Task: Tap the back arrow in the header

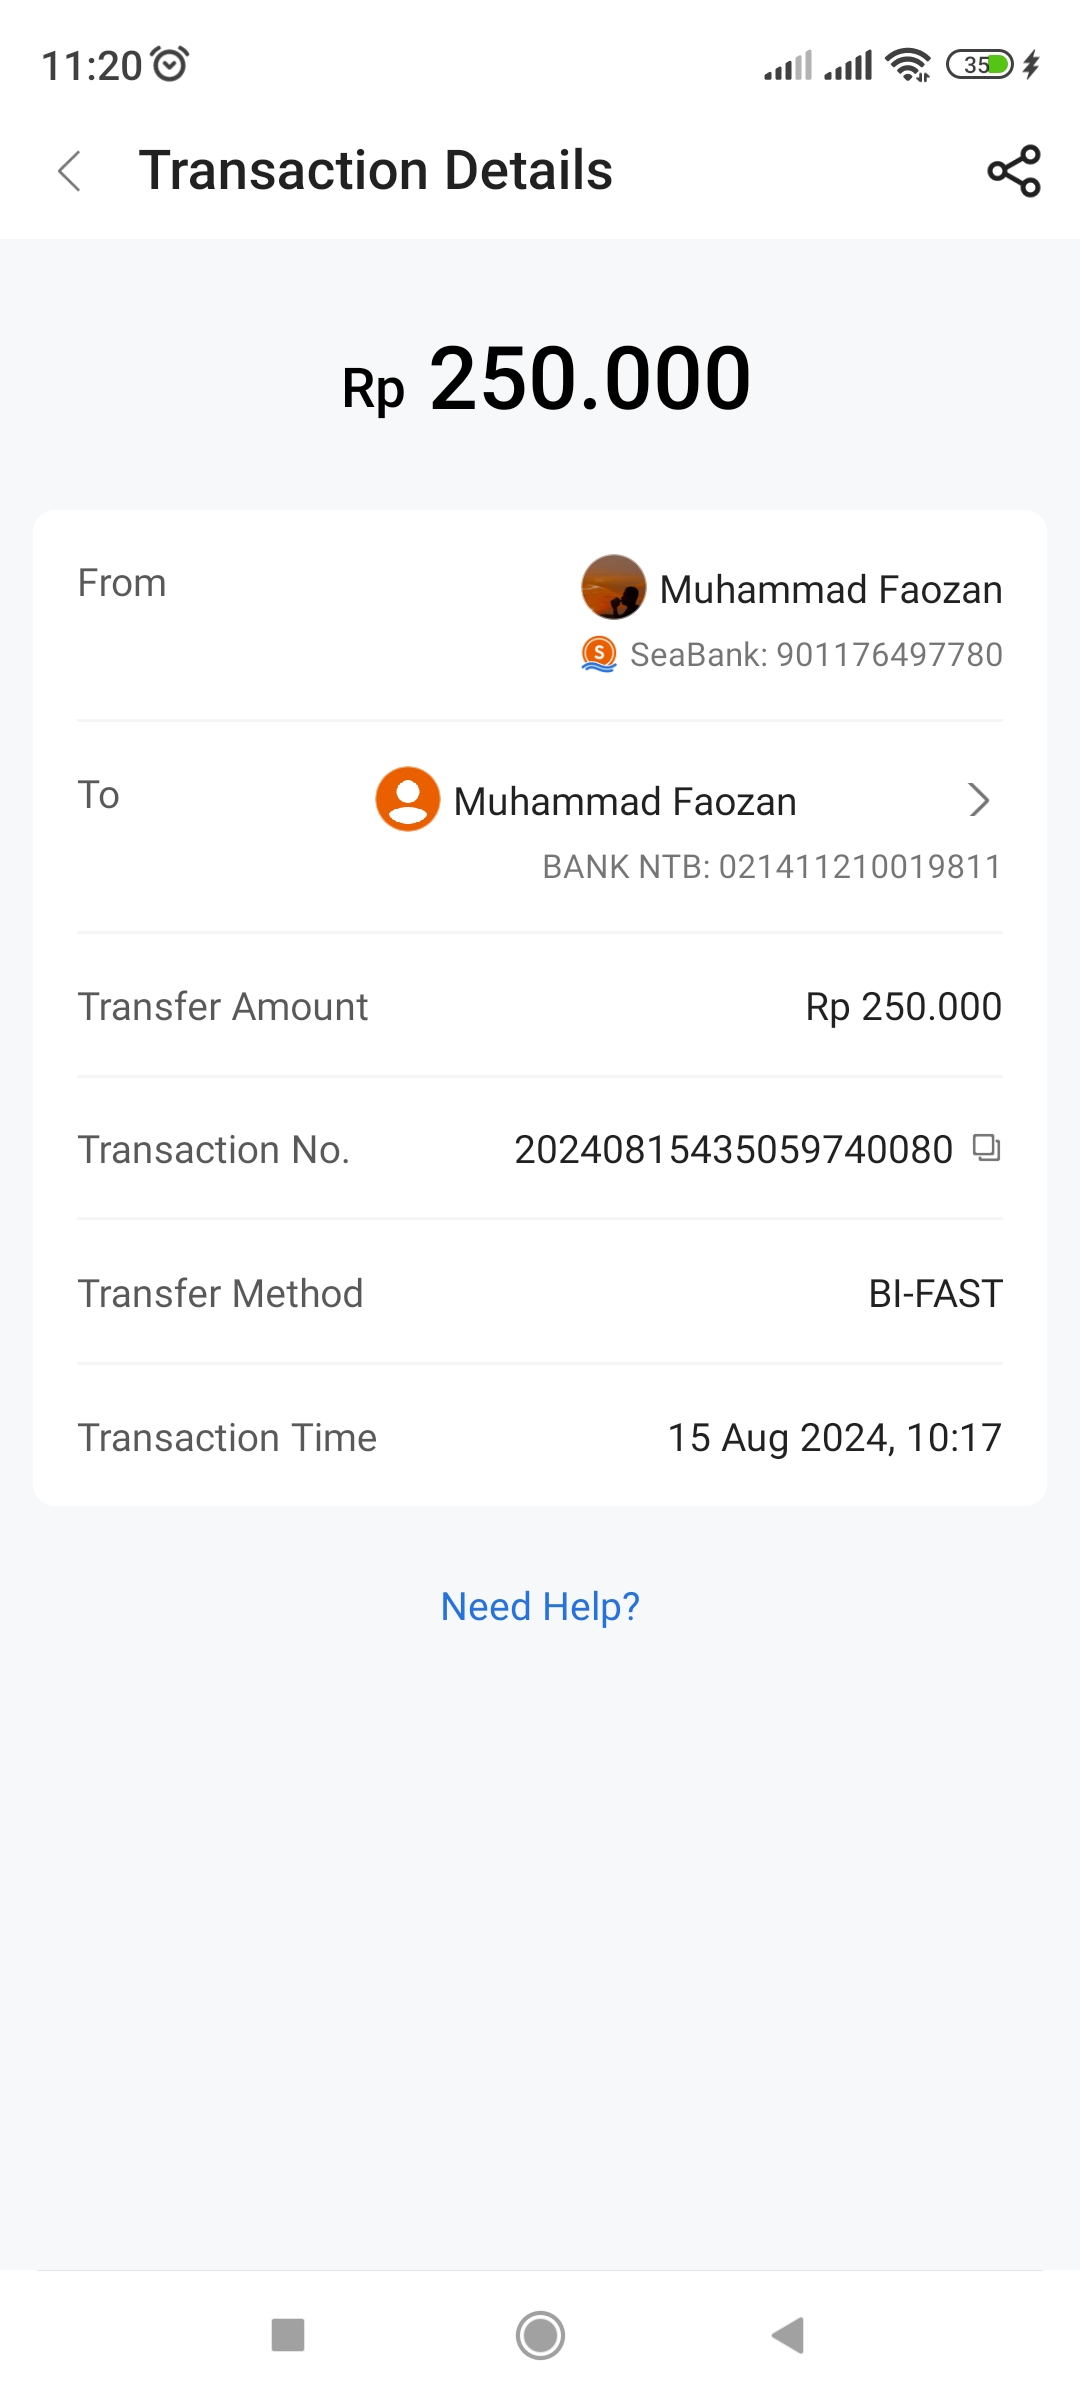Action: (69, 171)
